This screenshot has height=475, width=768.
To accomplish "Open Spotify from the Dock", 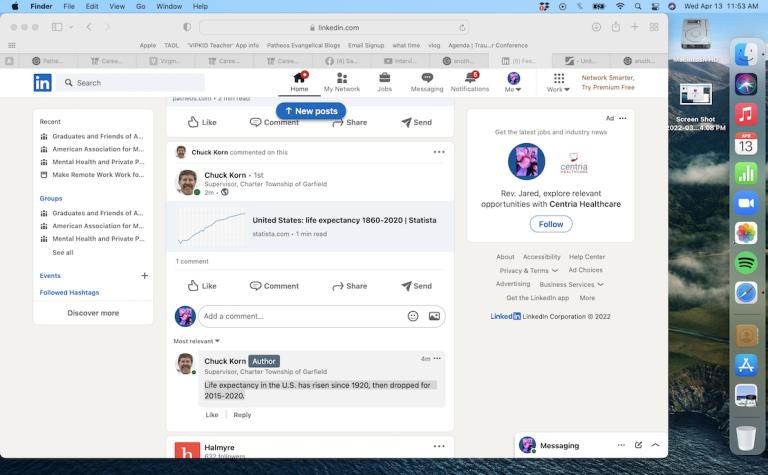I will (746, 263).
